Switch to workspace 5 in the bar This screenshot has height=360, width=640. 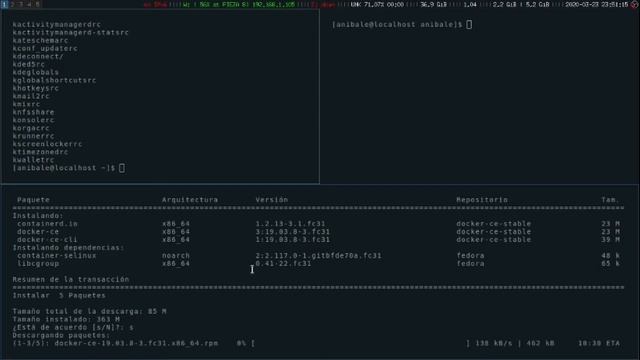[37, 4]
